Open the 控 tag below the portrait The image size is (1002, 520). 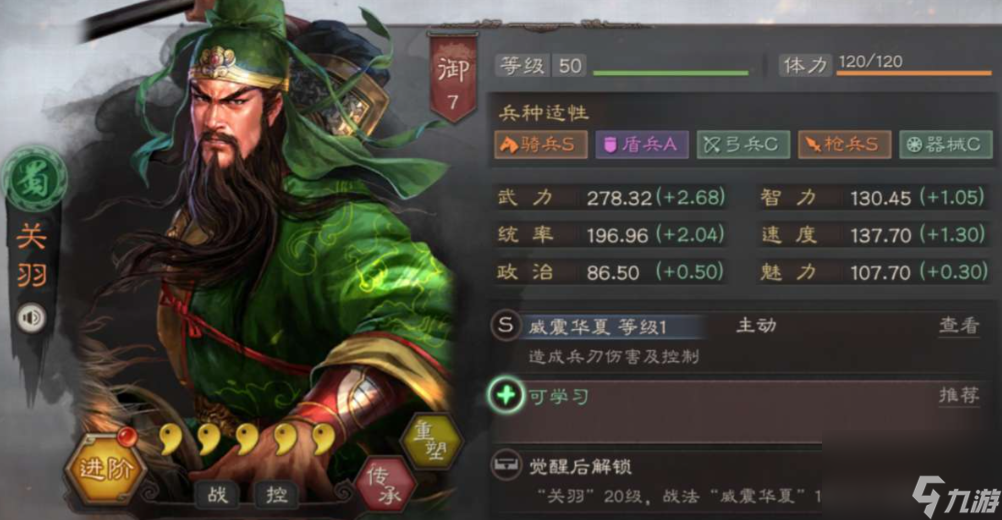pos(277,493)
